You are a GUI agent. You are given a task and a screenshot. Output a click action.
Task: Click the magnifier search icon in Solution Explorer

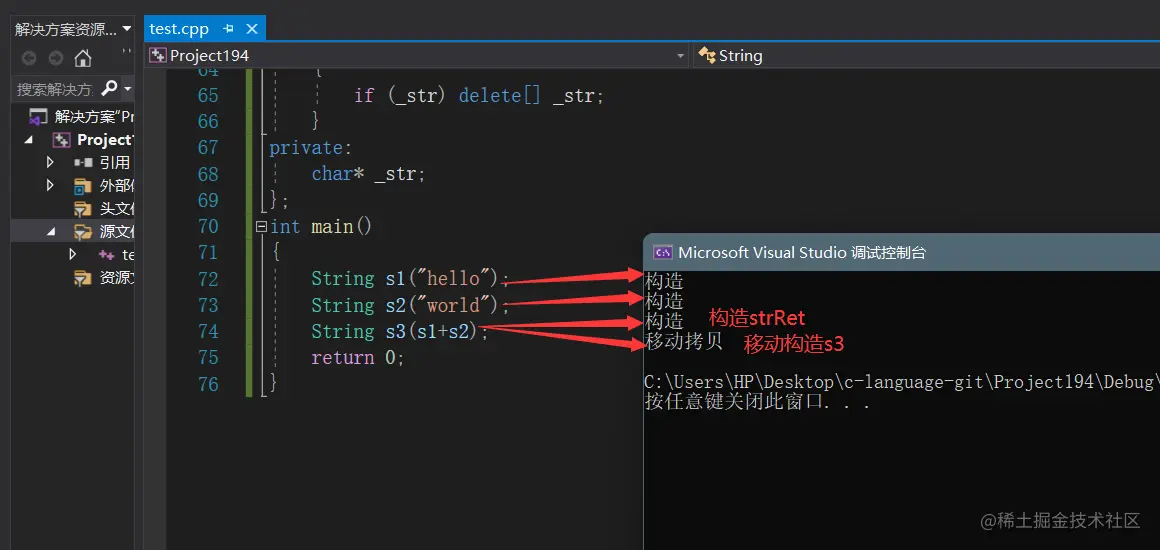click(x=109, y=89)
